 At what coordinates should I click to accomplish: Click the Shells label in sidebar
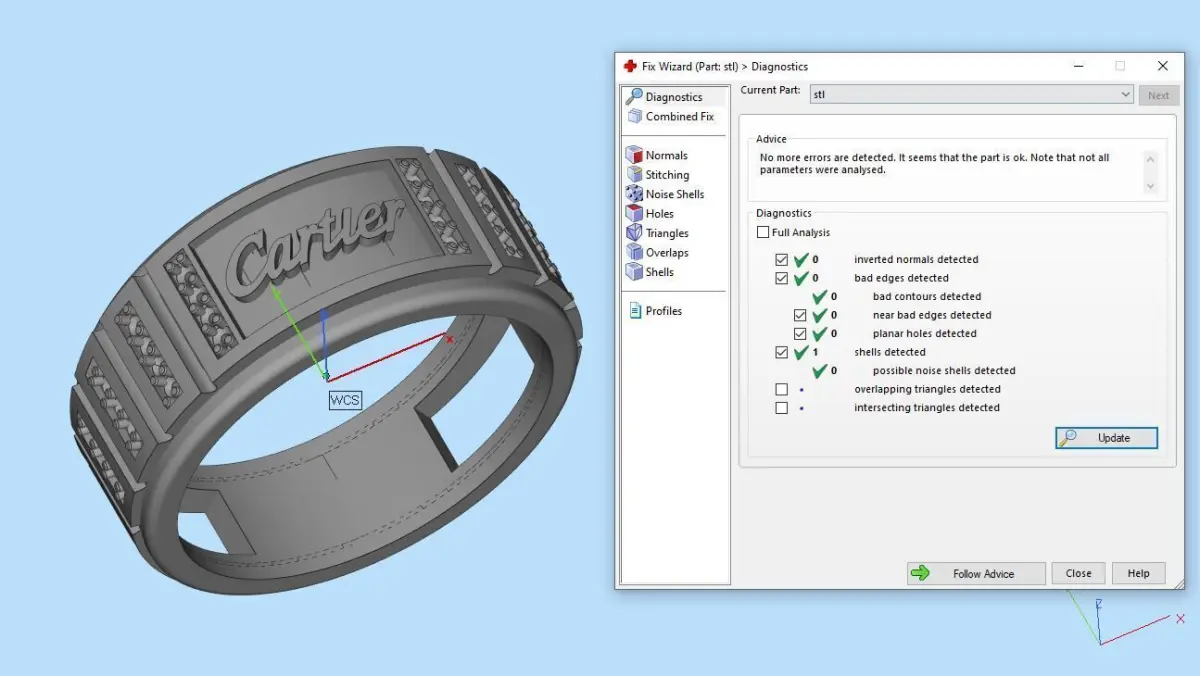point(659,272)
